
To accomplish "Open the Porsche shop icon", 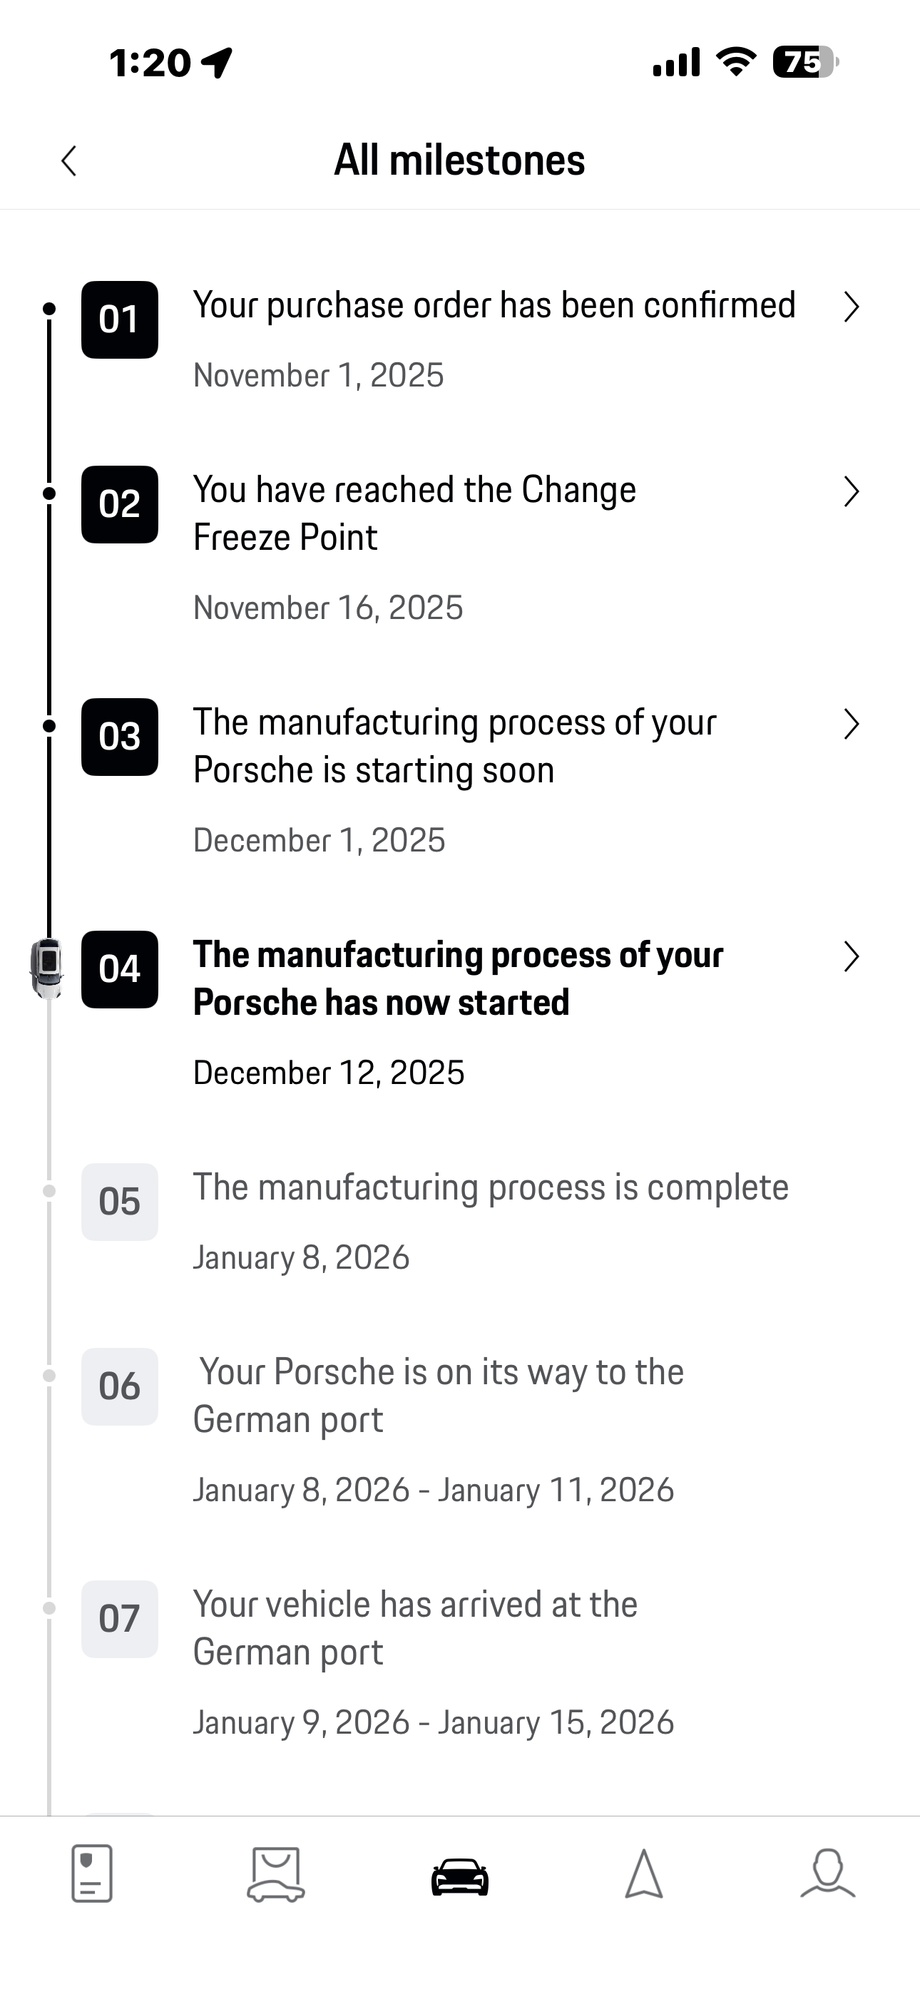I will pos(275,1875).
